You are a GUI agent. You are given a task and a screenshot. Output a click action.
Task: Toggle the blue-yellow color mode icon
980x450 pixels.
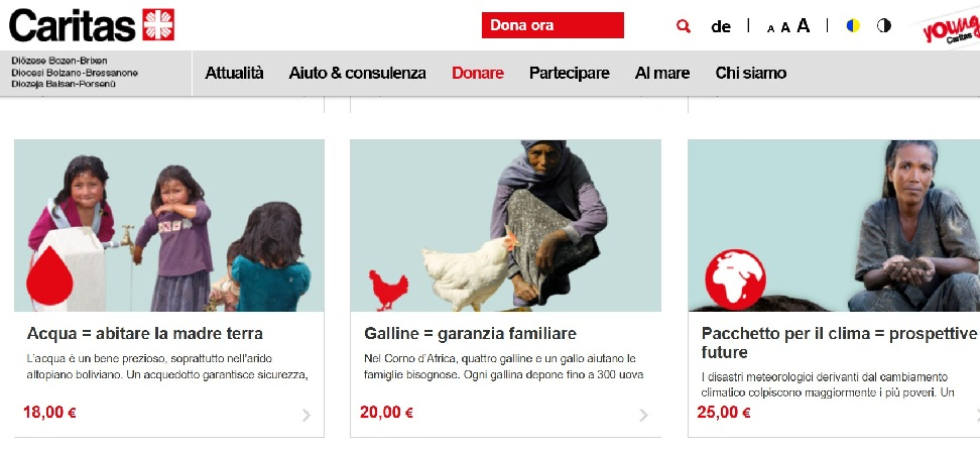[852, 26]
